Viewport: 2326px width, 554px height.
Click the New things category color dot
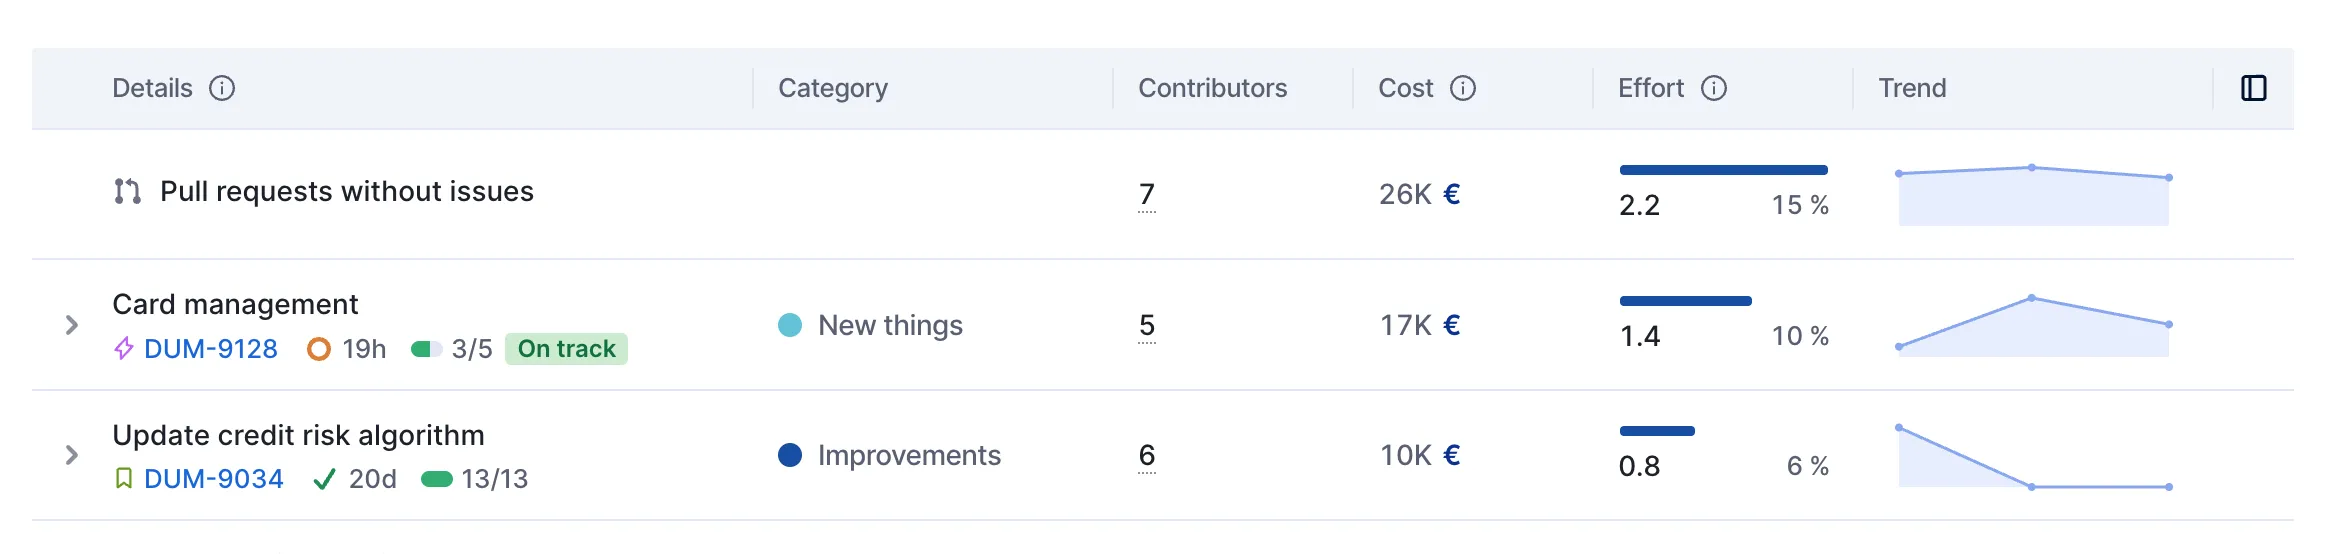[x=790, y=325]
